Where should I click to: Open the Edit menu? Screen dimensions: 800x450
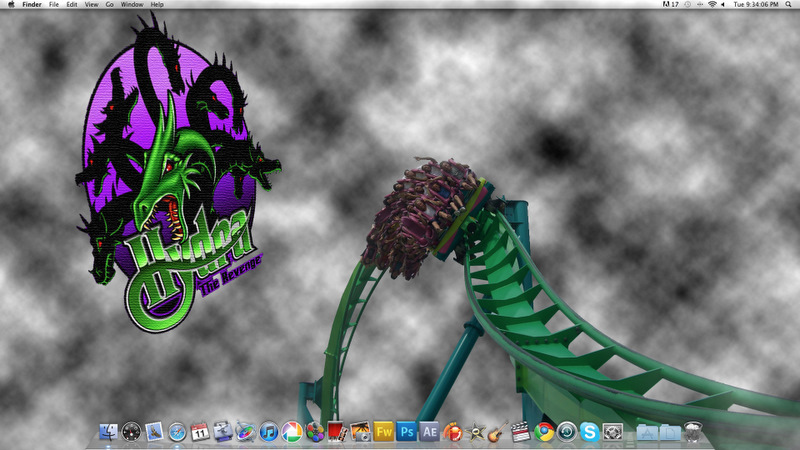click(72, 5)
